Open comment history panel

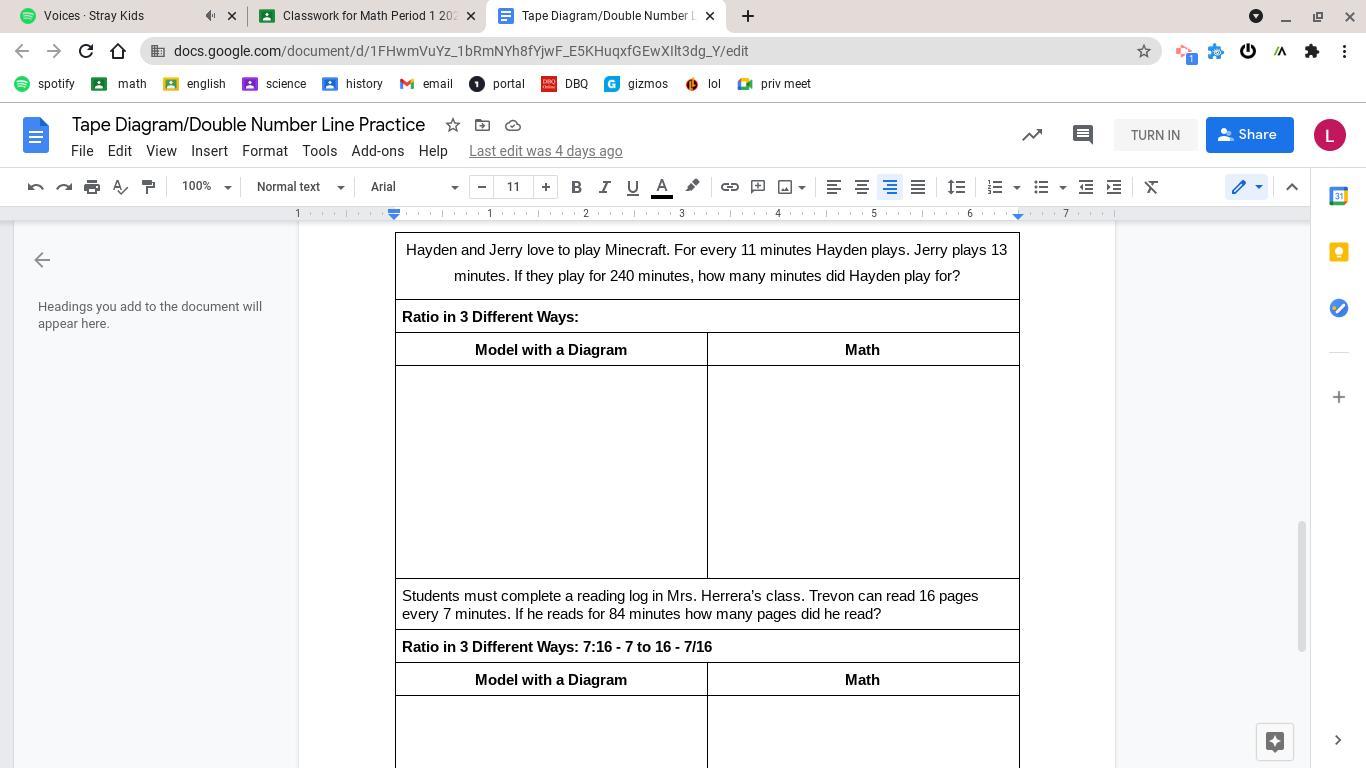pos(1082,135)
